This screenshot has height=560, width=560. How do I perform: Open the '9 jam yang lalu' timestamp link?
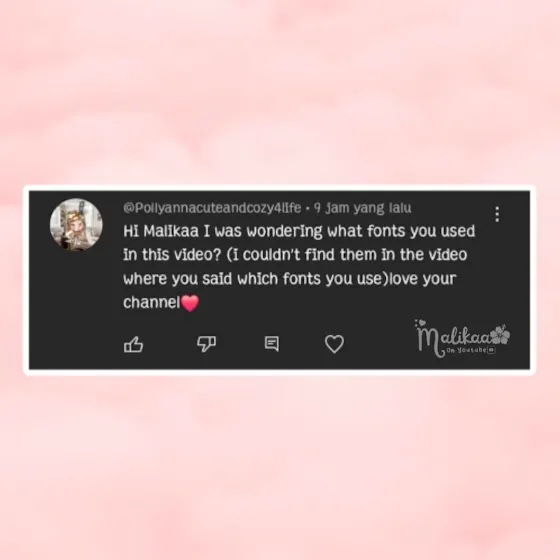[x=362, y=208]
